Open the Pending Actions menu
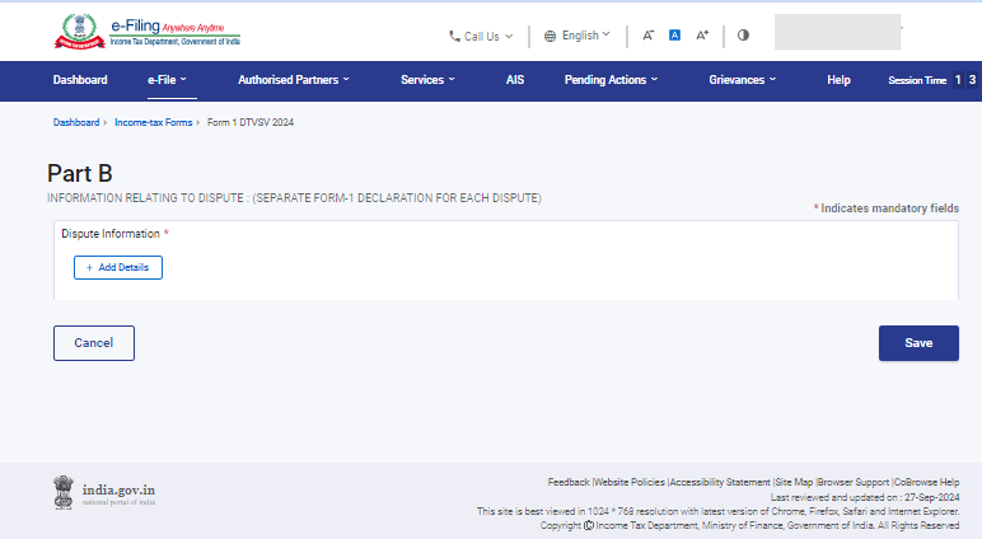Viewport: 982px width, 539px height. pyautogui.click(x=611, y=80)
